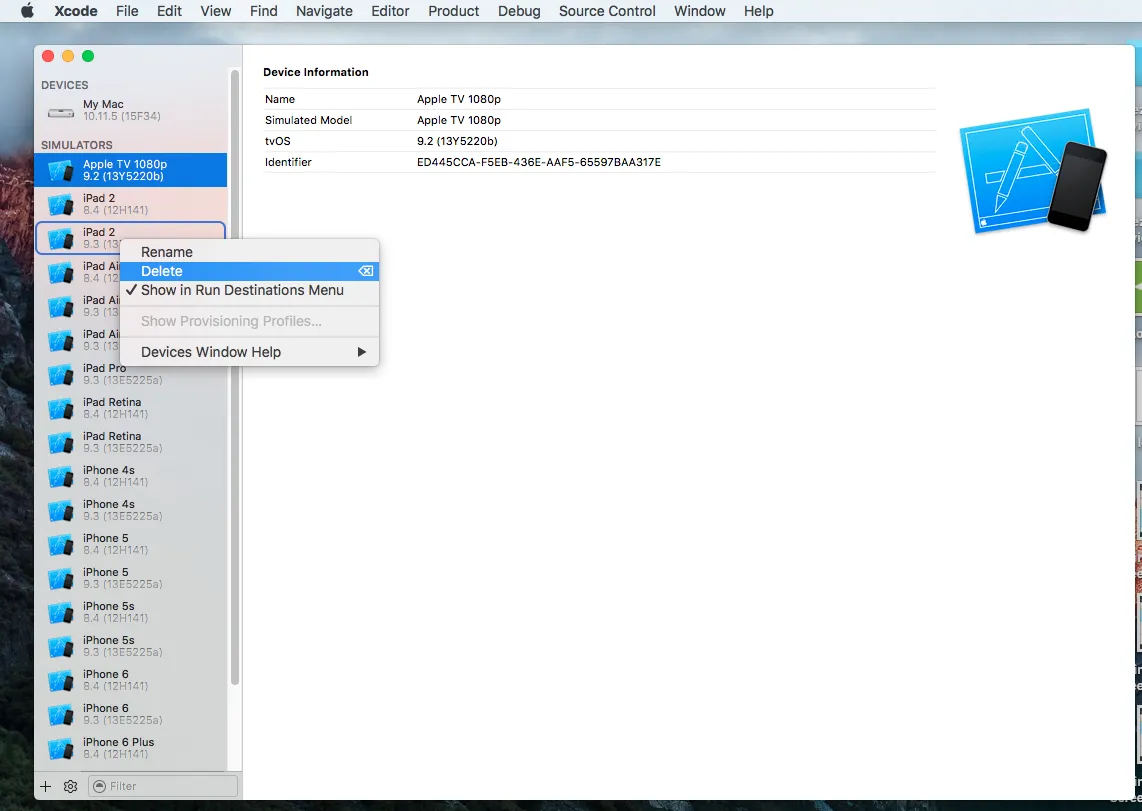Click the large Xcode simulator artwork icon
This screenshot has height=811, width=1142.
point(1033,171)
